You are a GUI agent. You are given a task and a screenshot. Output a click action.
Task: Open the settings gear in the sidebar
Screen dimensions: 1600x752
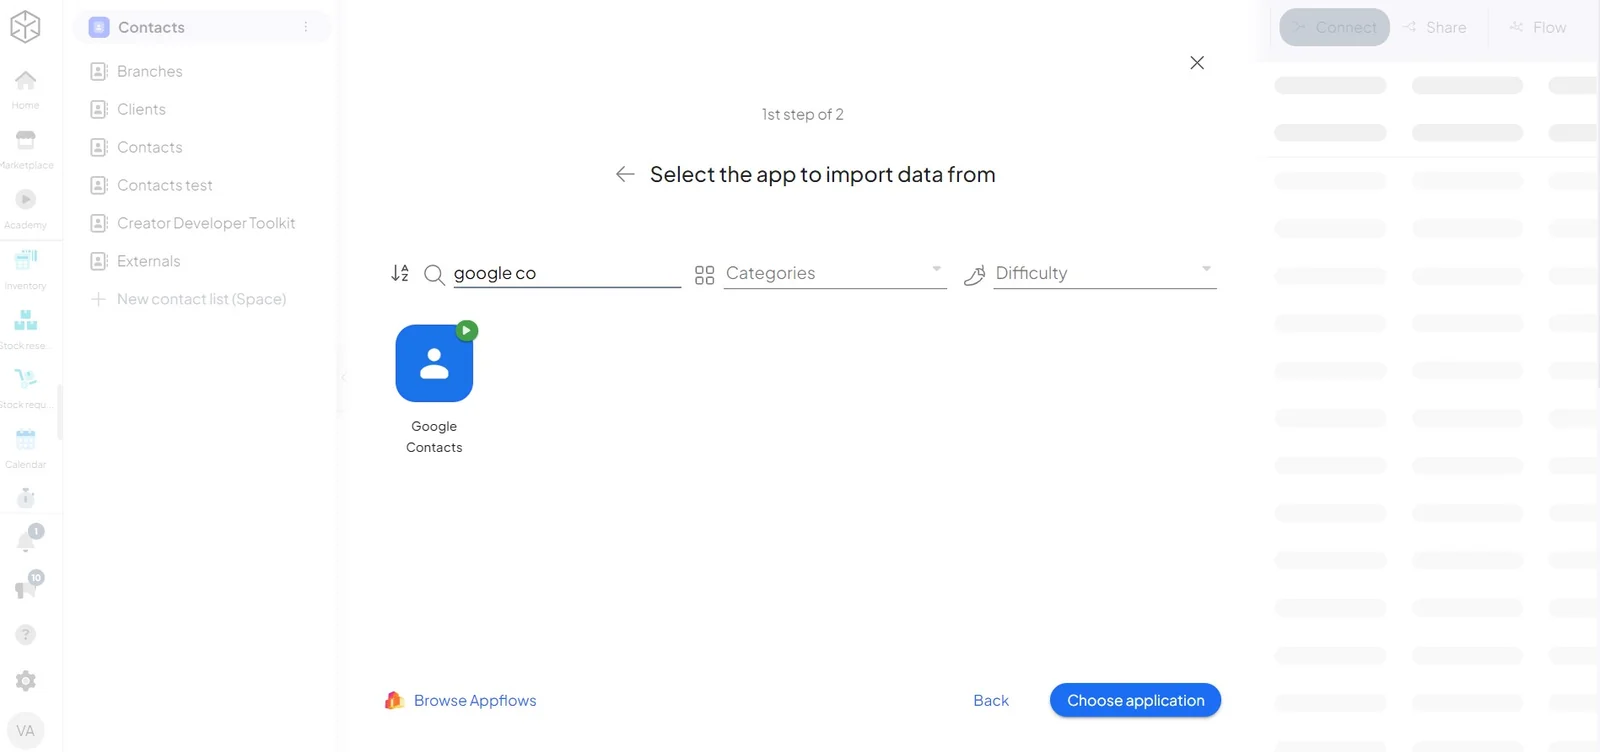pos(26,681)
